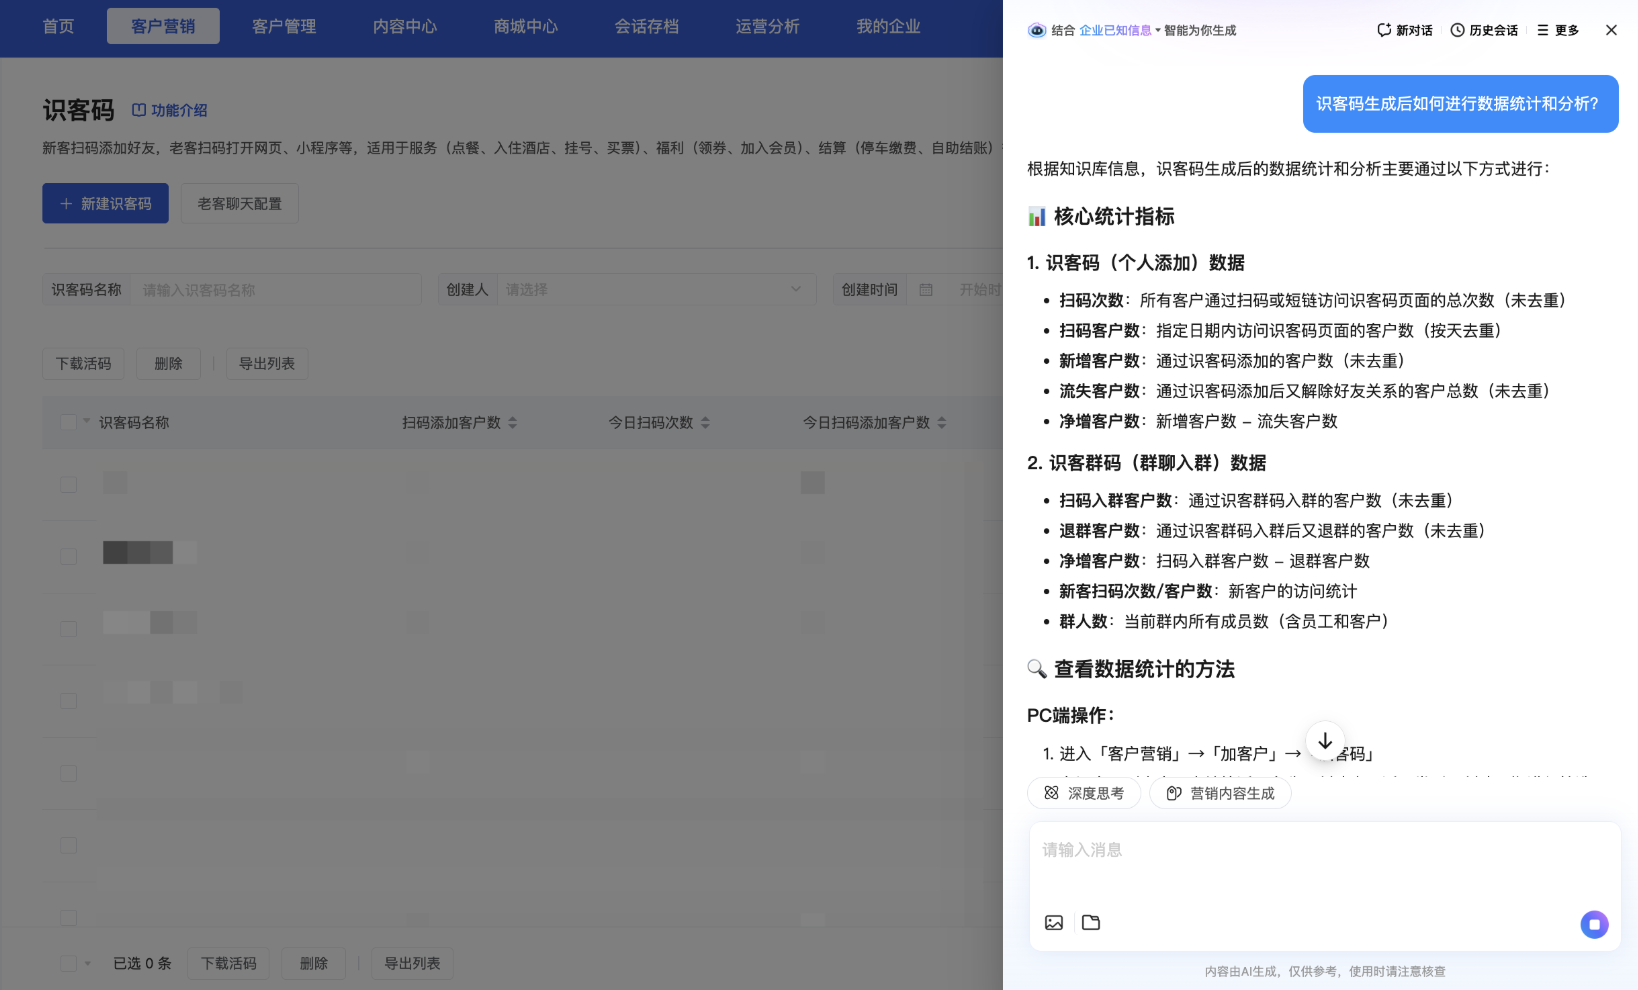Viewport: 1638px width, 990px height.
Task: Expand the 创建人 dropdown selector
Action: click(657, 290)
